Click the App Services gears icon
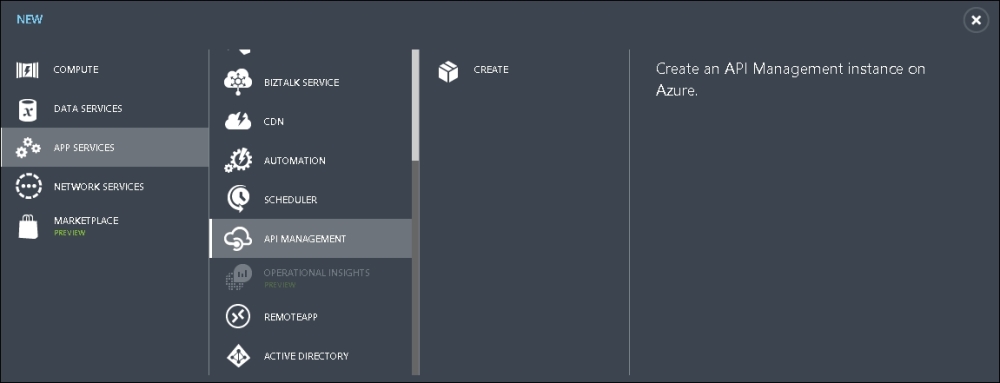Image resolution: width=1000 pixels, height=383 pixels. 28,148
